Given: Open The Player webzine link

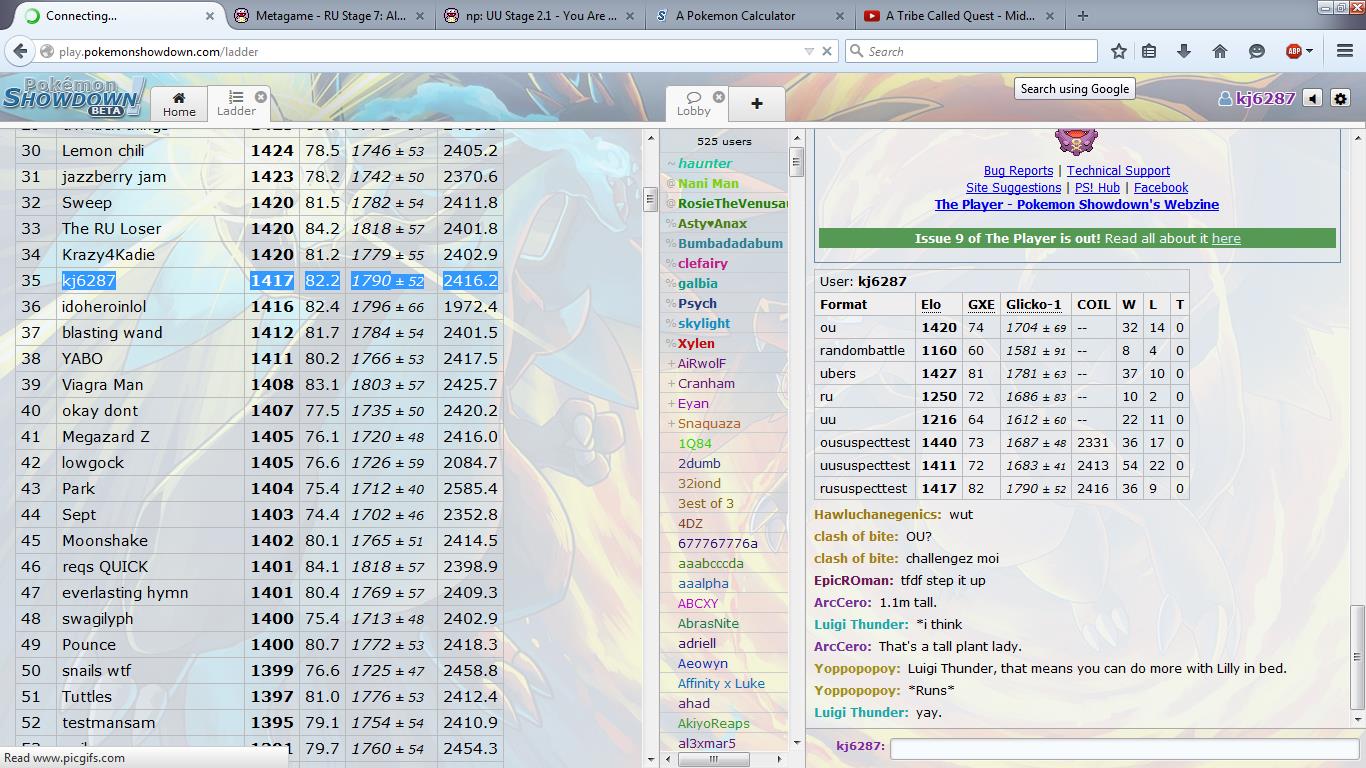Looking at the screenshot, I should pos(1076,205).
